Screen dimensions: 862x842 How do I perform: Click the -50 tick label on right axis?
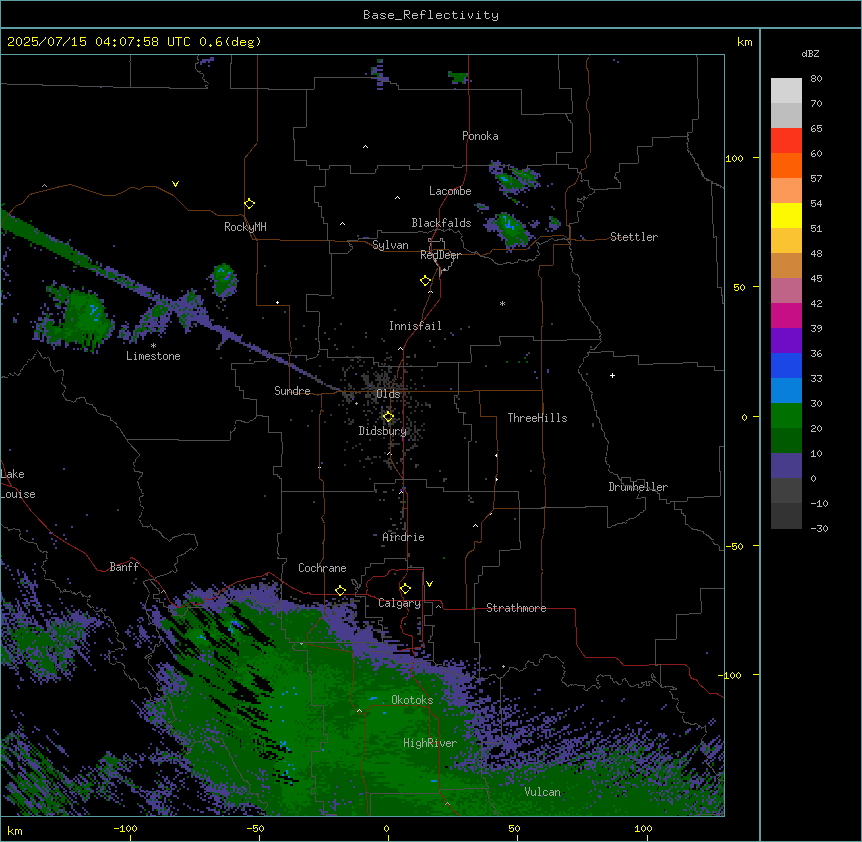[734, 546]
